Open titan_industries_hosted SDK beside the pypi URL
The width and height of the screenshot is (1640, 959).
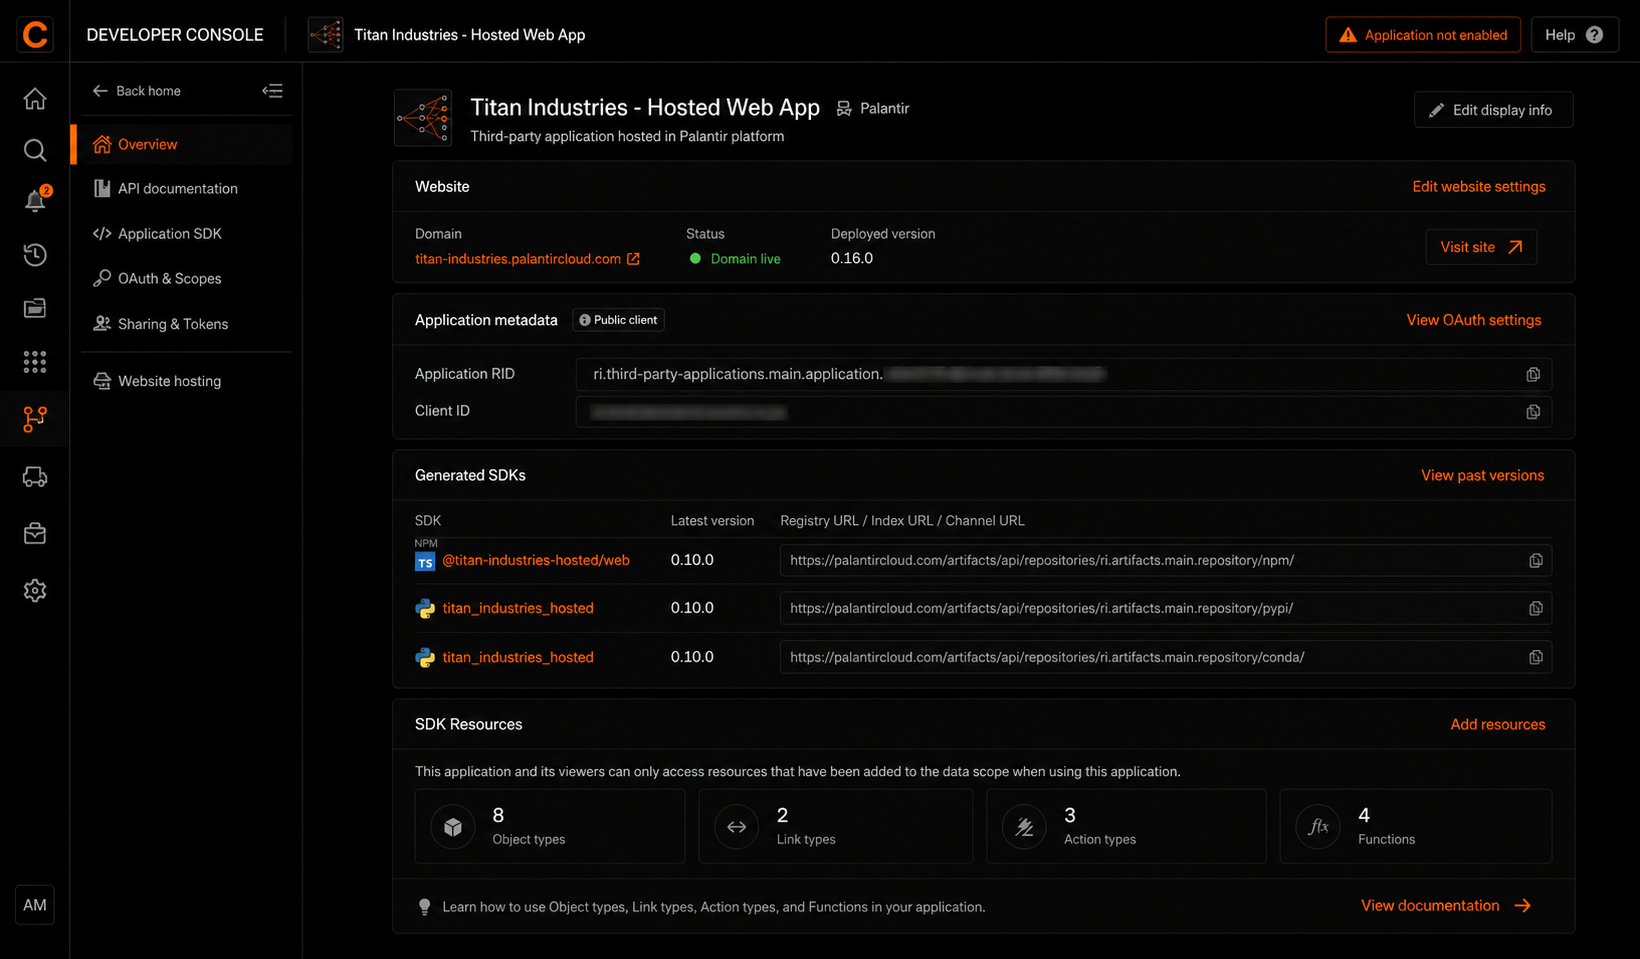click(x=518, y=609)
